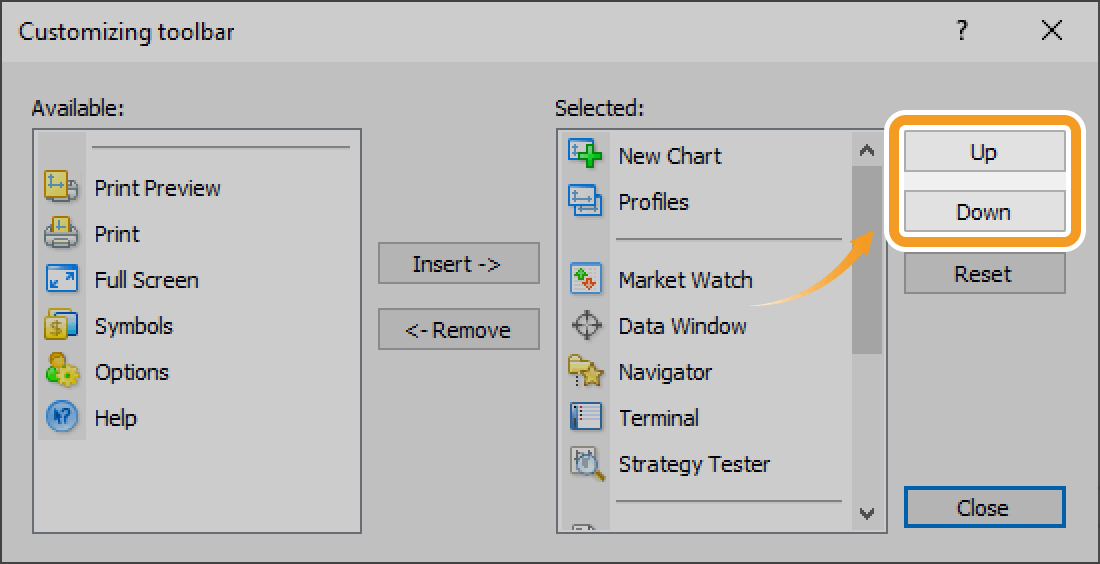Viewport: 1100px width, 564px height.
Task: Select the separator item atop Available list
Action: pos(221,147)
